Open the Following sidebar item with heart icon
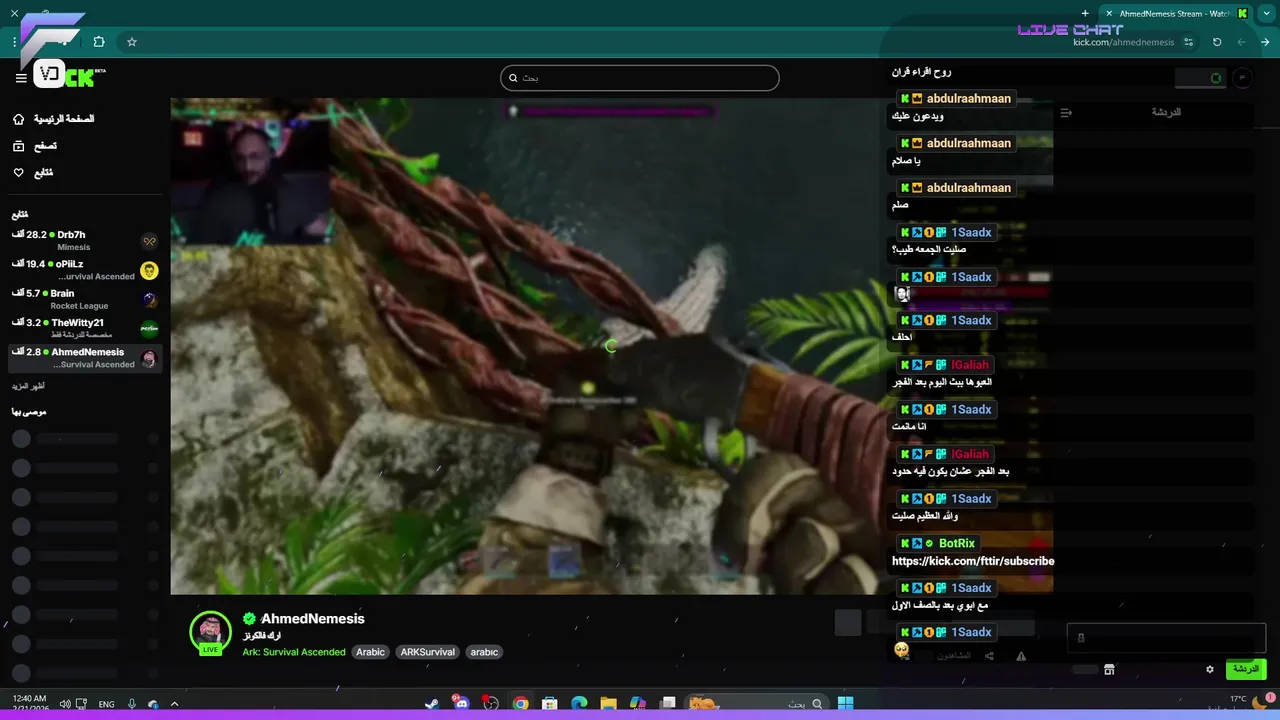Viewport: 1280px width, 720px height. click(x=33, y=173)
